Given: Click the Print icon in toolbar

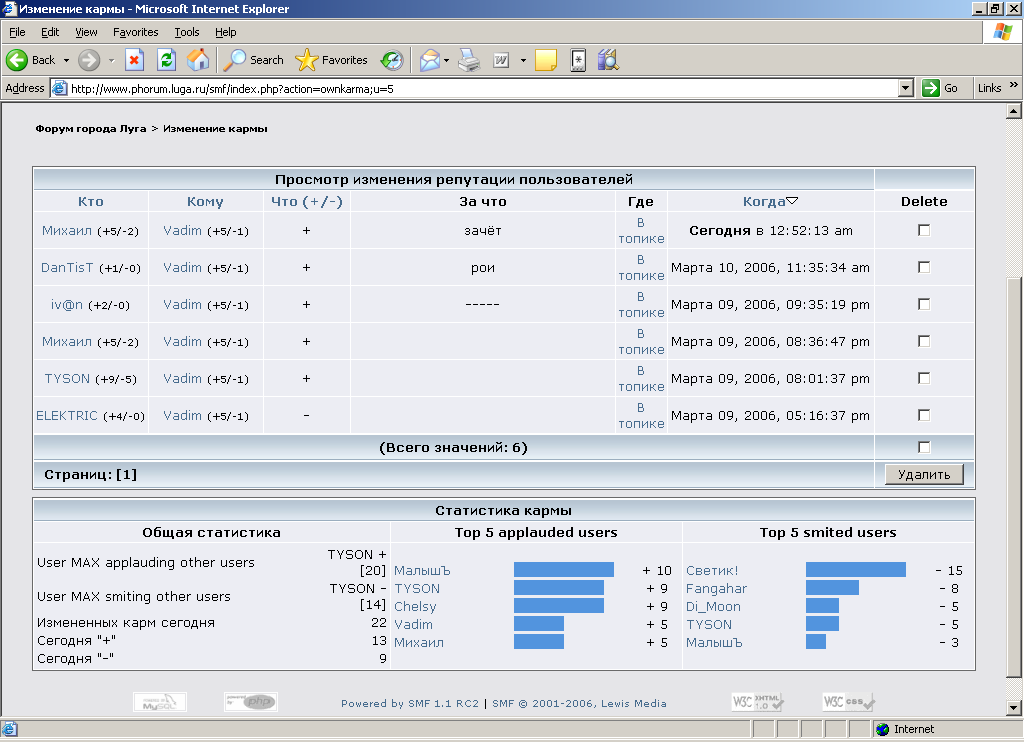Looking at the screenshot, I should [x=469, y=60].
